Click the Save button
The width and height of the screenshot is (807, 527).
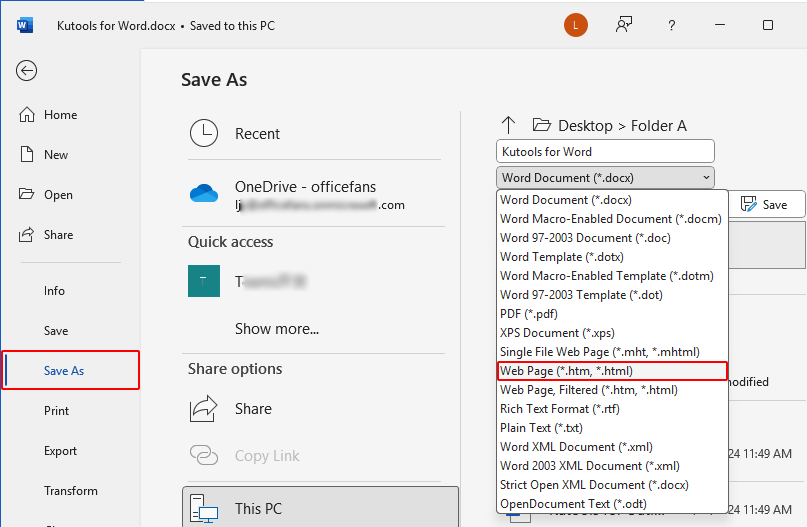pyautogui.click(x=765, y=204)
